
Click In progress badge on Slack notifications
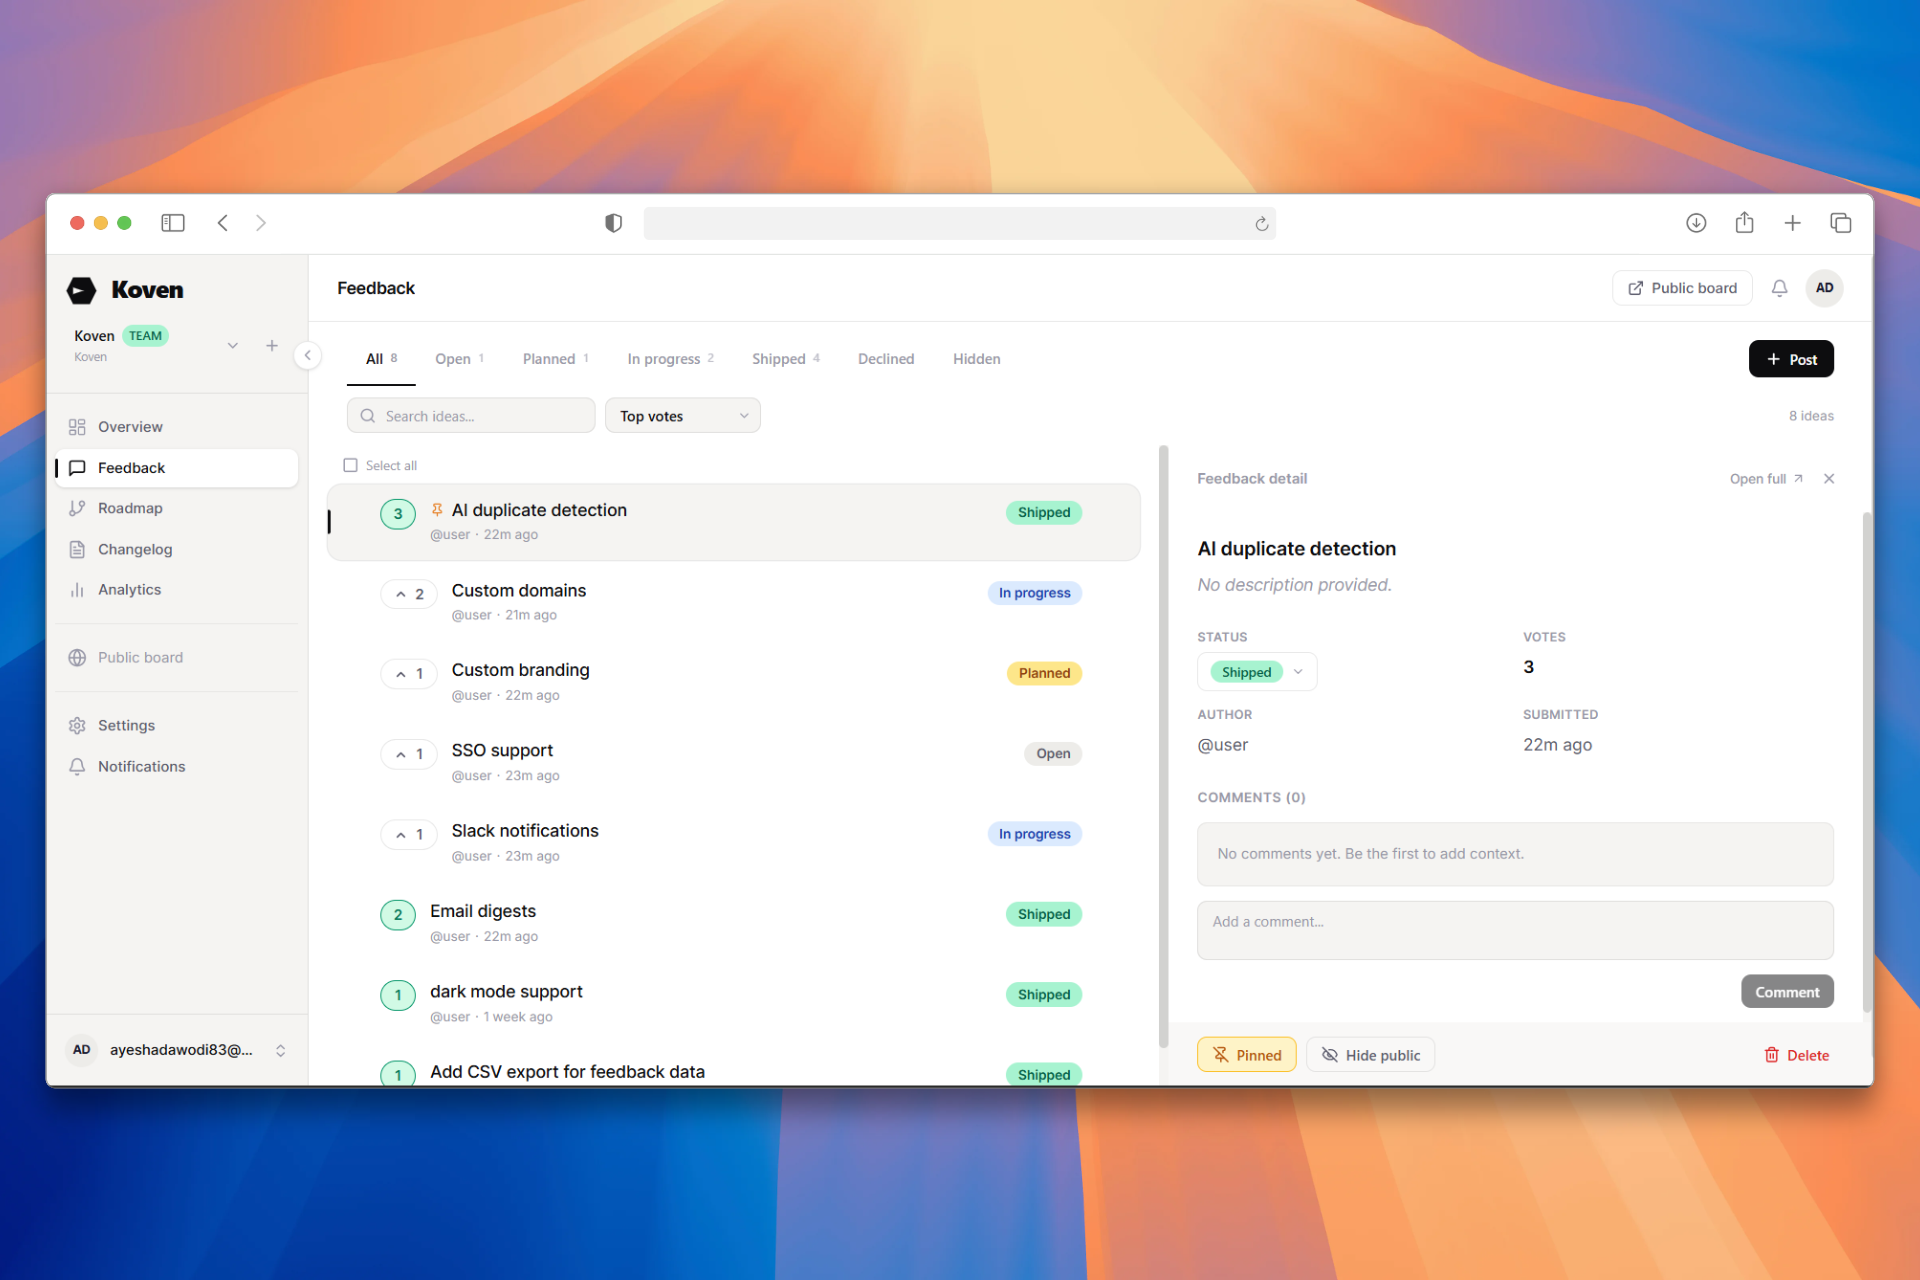point(1034,834)
